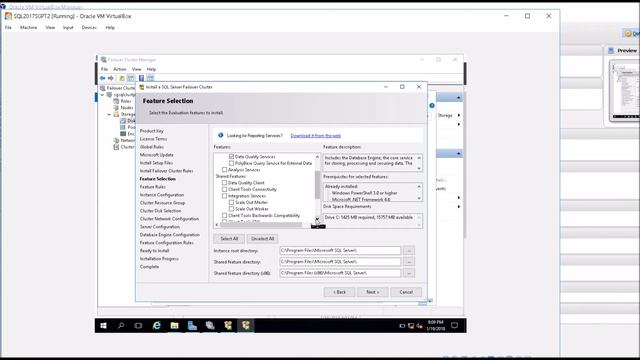Cancel the SQL Server setup

point(406,292)
